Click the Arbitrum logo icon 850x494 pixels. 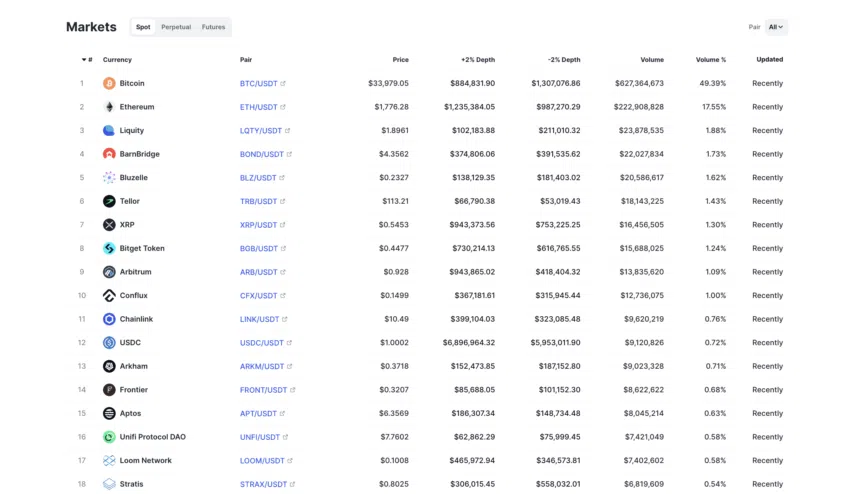coord(109,272)
